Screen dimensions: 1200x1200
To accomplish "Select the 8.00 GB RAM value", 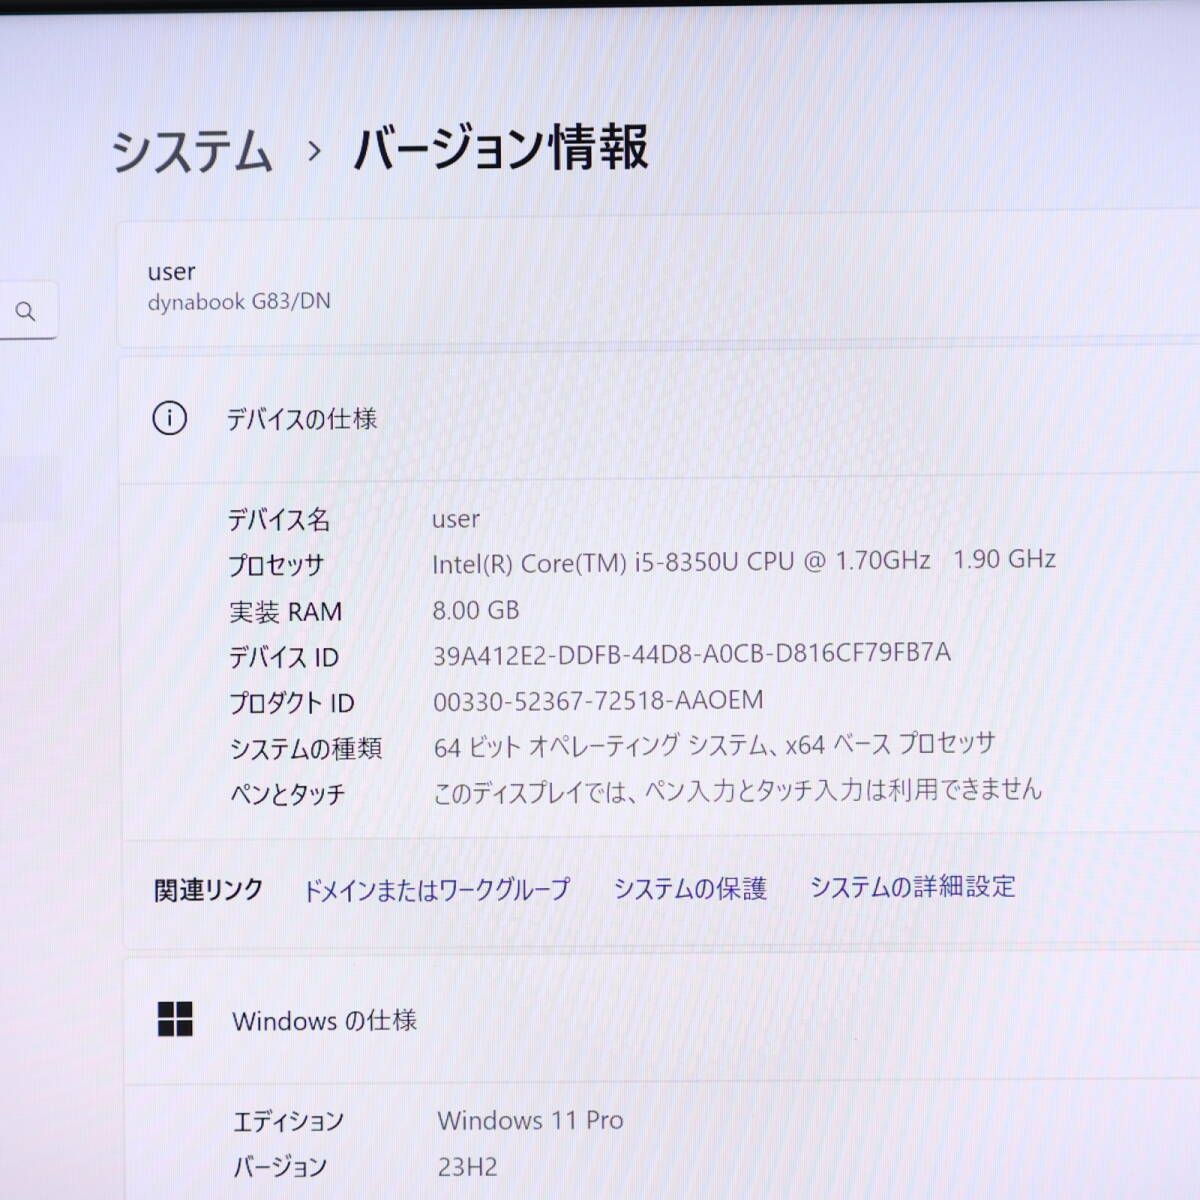I will [x=476, y=610].
